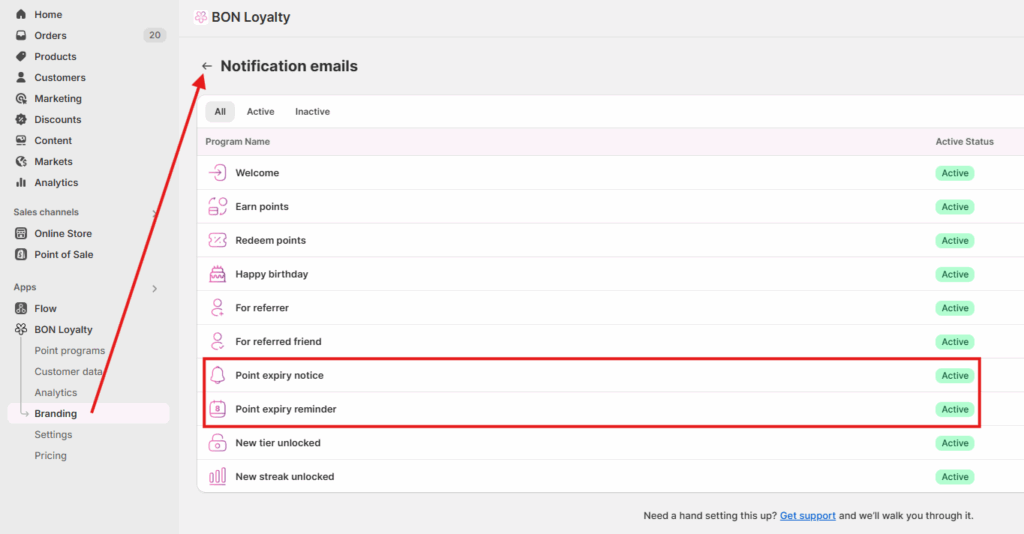
Task: Click the back arrow beside Notification emails
Action: click(207, 66)
